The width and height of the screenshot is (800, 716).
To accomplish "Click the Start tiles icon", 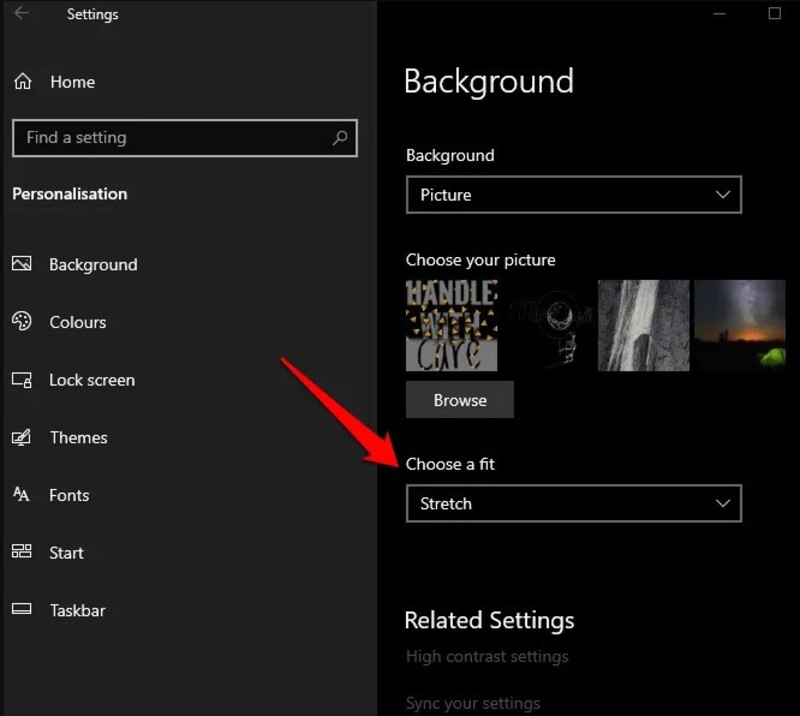I will coord(21,552).
